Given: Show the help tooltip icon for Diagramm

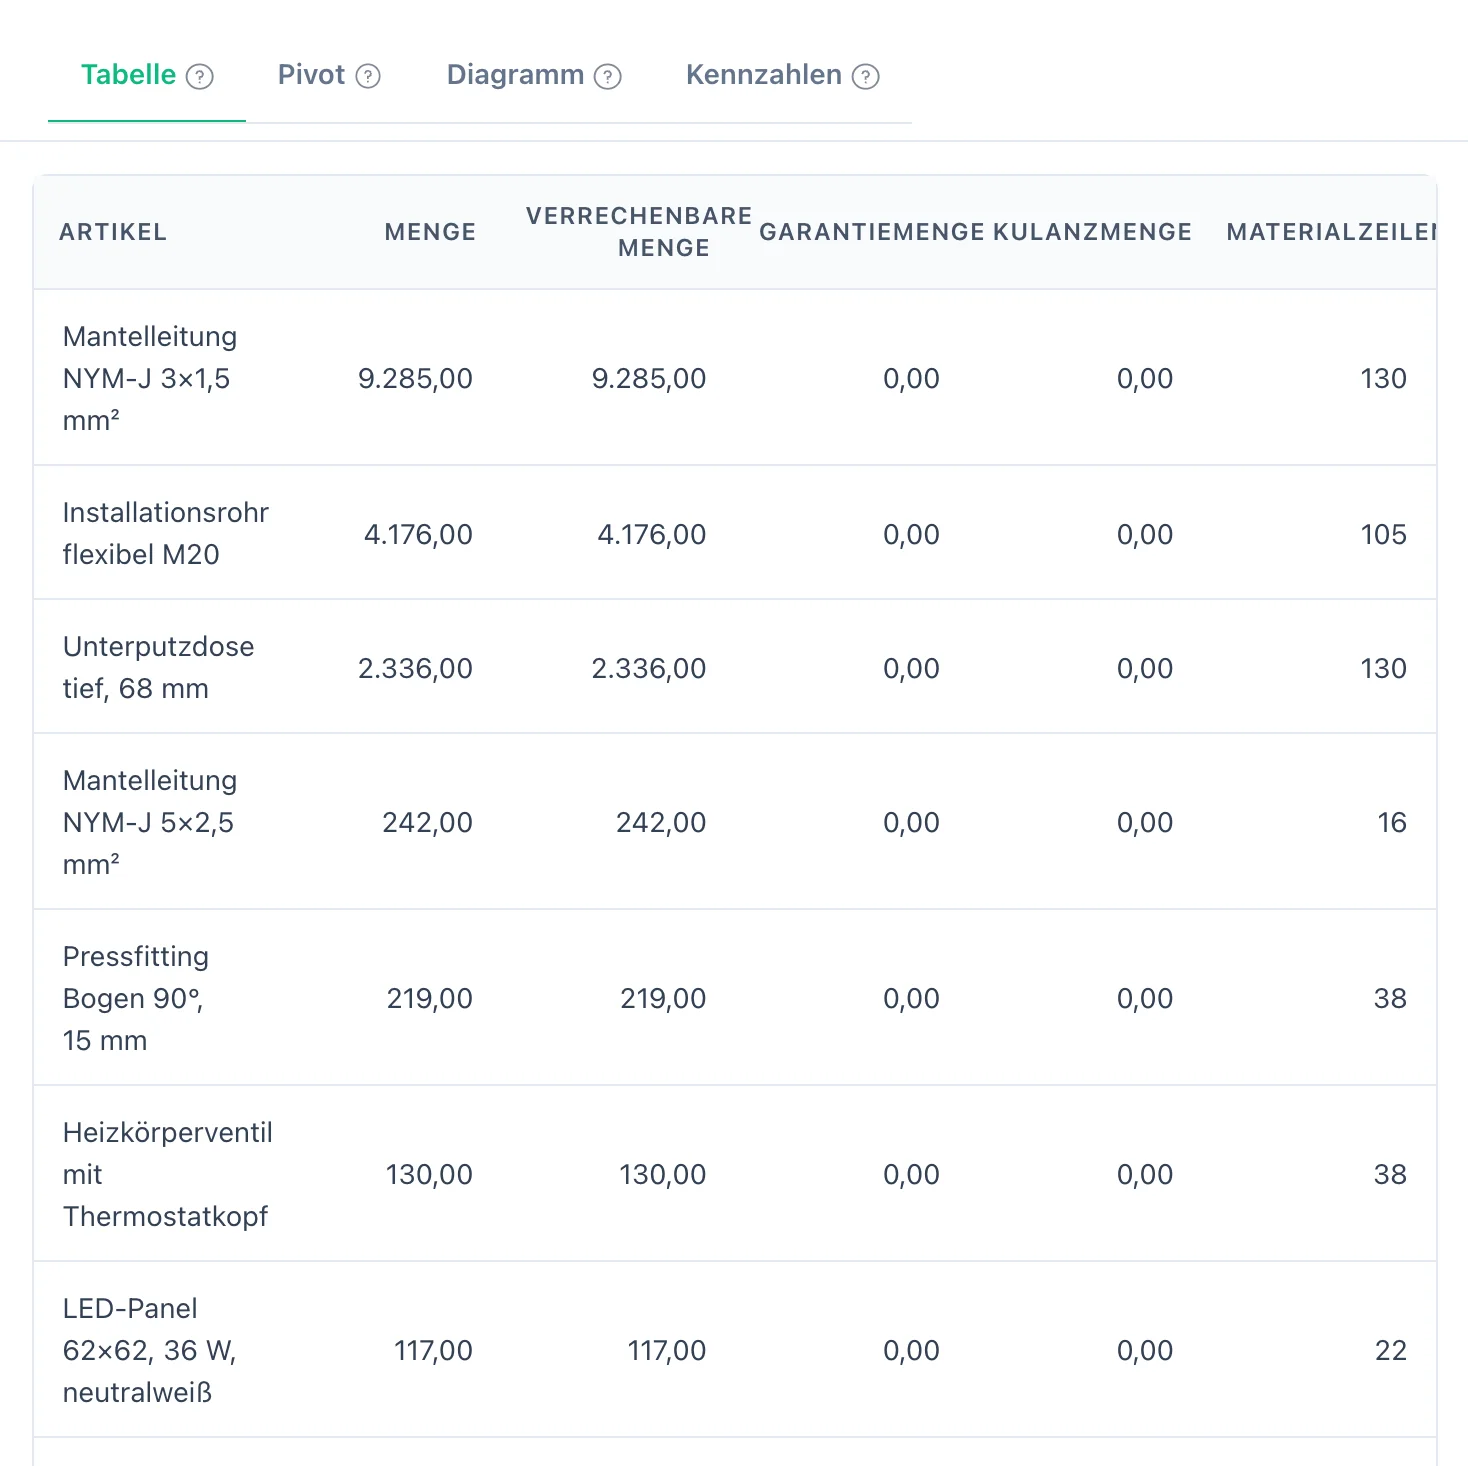Looking at the screenshot, I should click(608, 76).
